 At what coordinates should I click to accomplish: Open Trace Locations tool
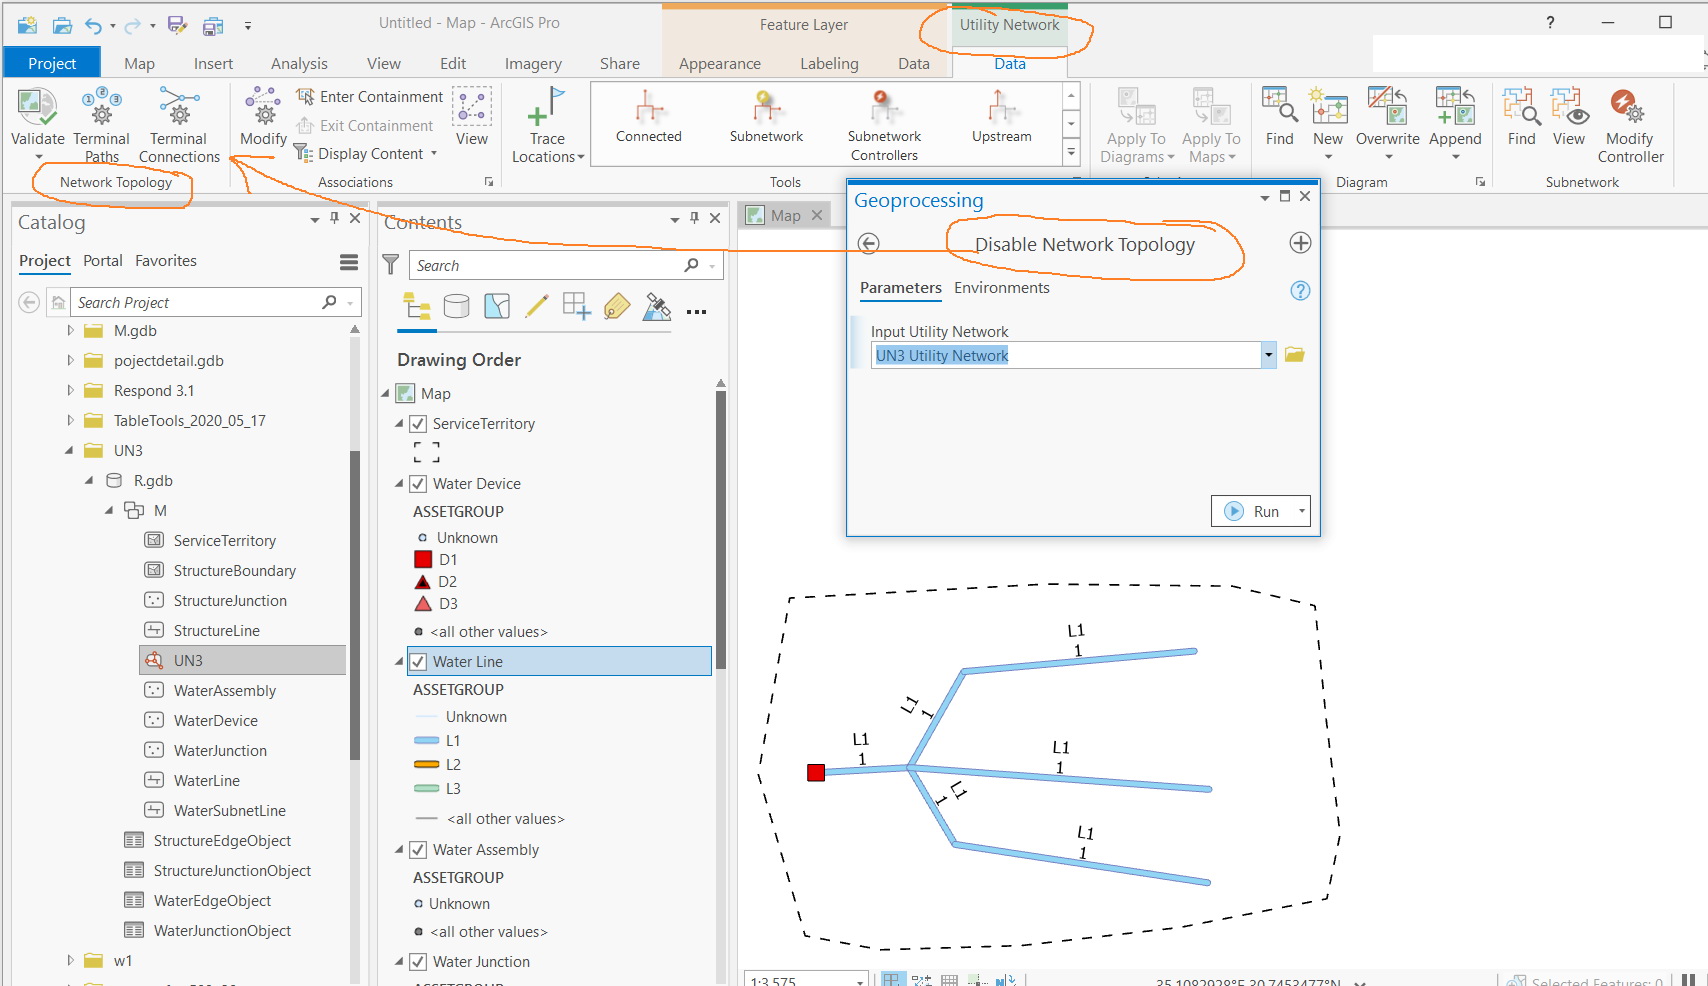tap(547, 124)
